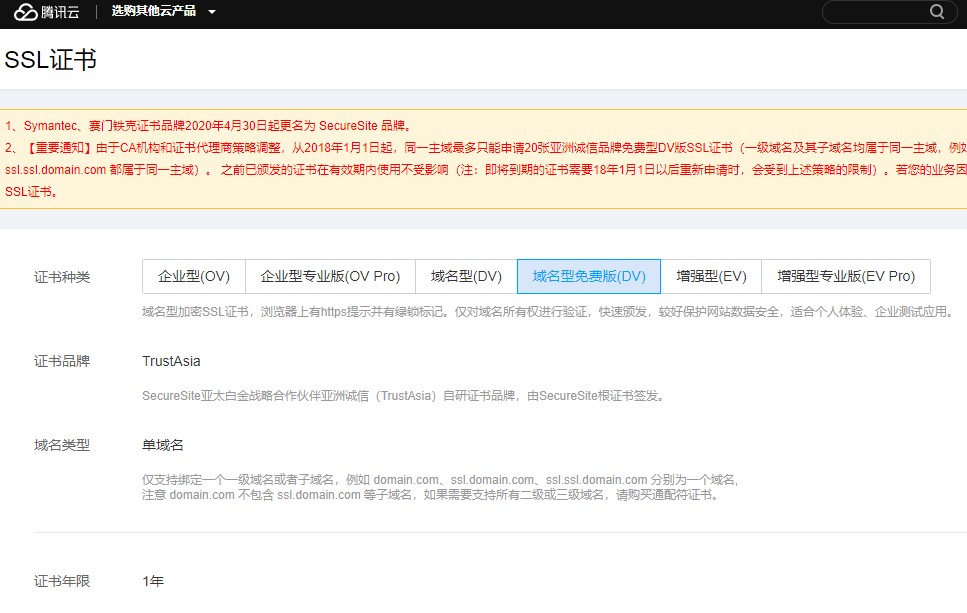
Task: Select 增强型专业版(EV Pro) certificate type
Action: [842, 276]
